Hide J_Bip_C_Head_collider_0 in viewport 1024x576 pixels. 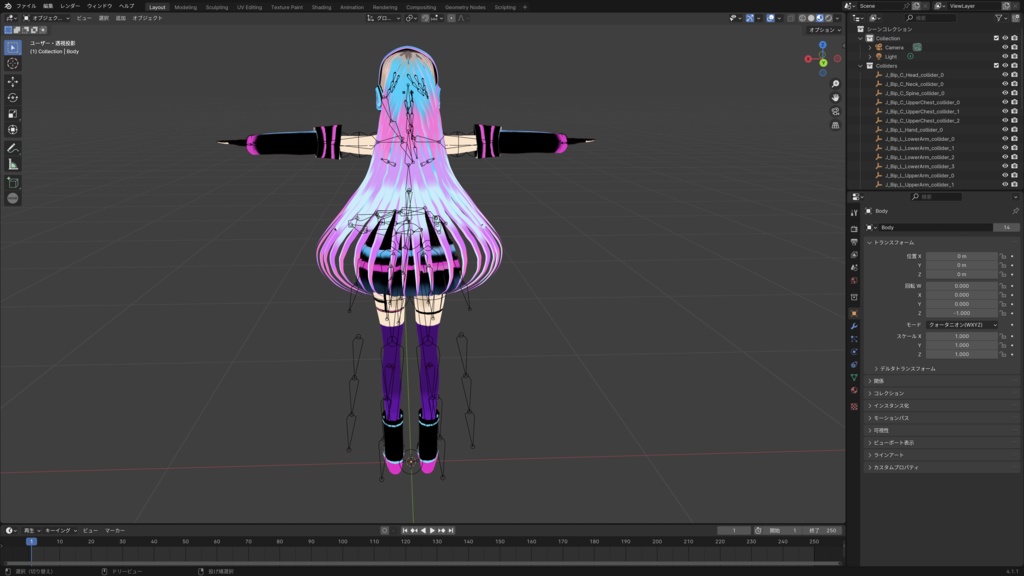[1005, 75]
